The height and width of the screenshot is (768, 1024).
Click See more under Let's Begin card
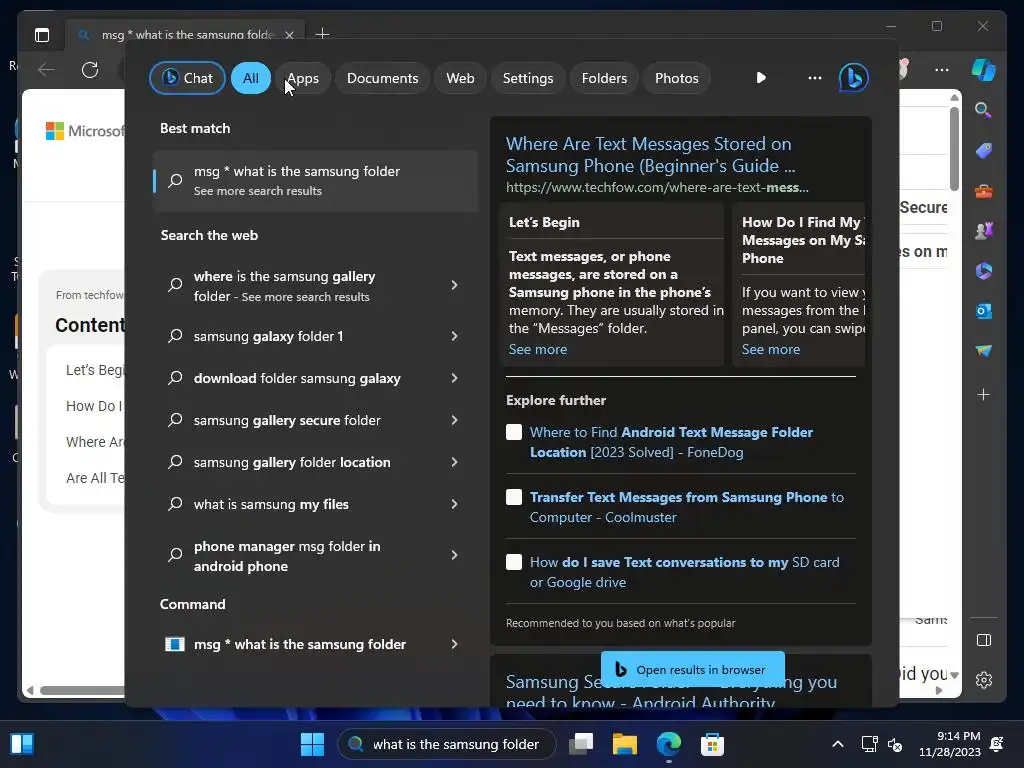pos(537,349)
